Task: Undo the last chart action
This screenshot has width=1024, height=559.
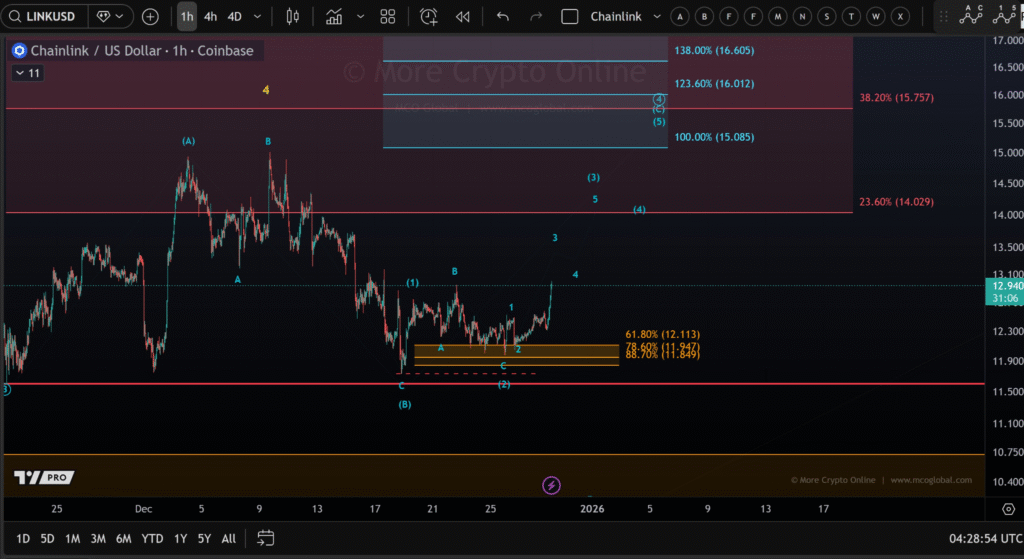Action: pos(502,17)
